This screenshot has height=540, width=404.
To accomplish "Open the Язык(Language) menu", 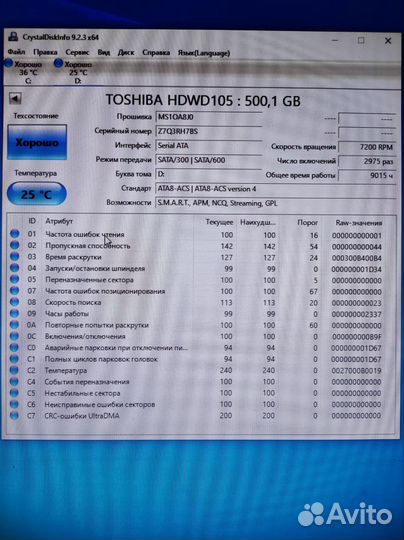I will pos(204,53).
